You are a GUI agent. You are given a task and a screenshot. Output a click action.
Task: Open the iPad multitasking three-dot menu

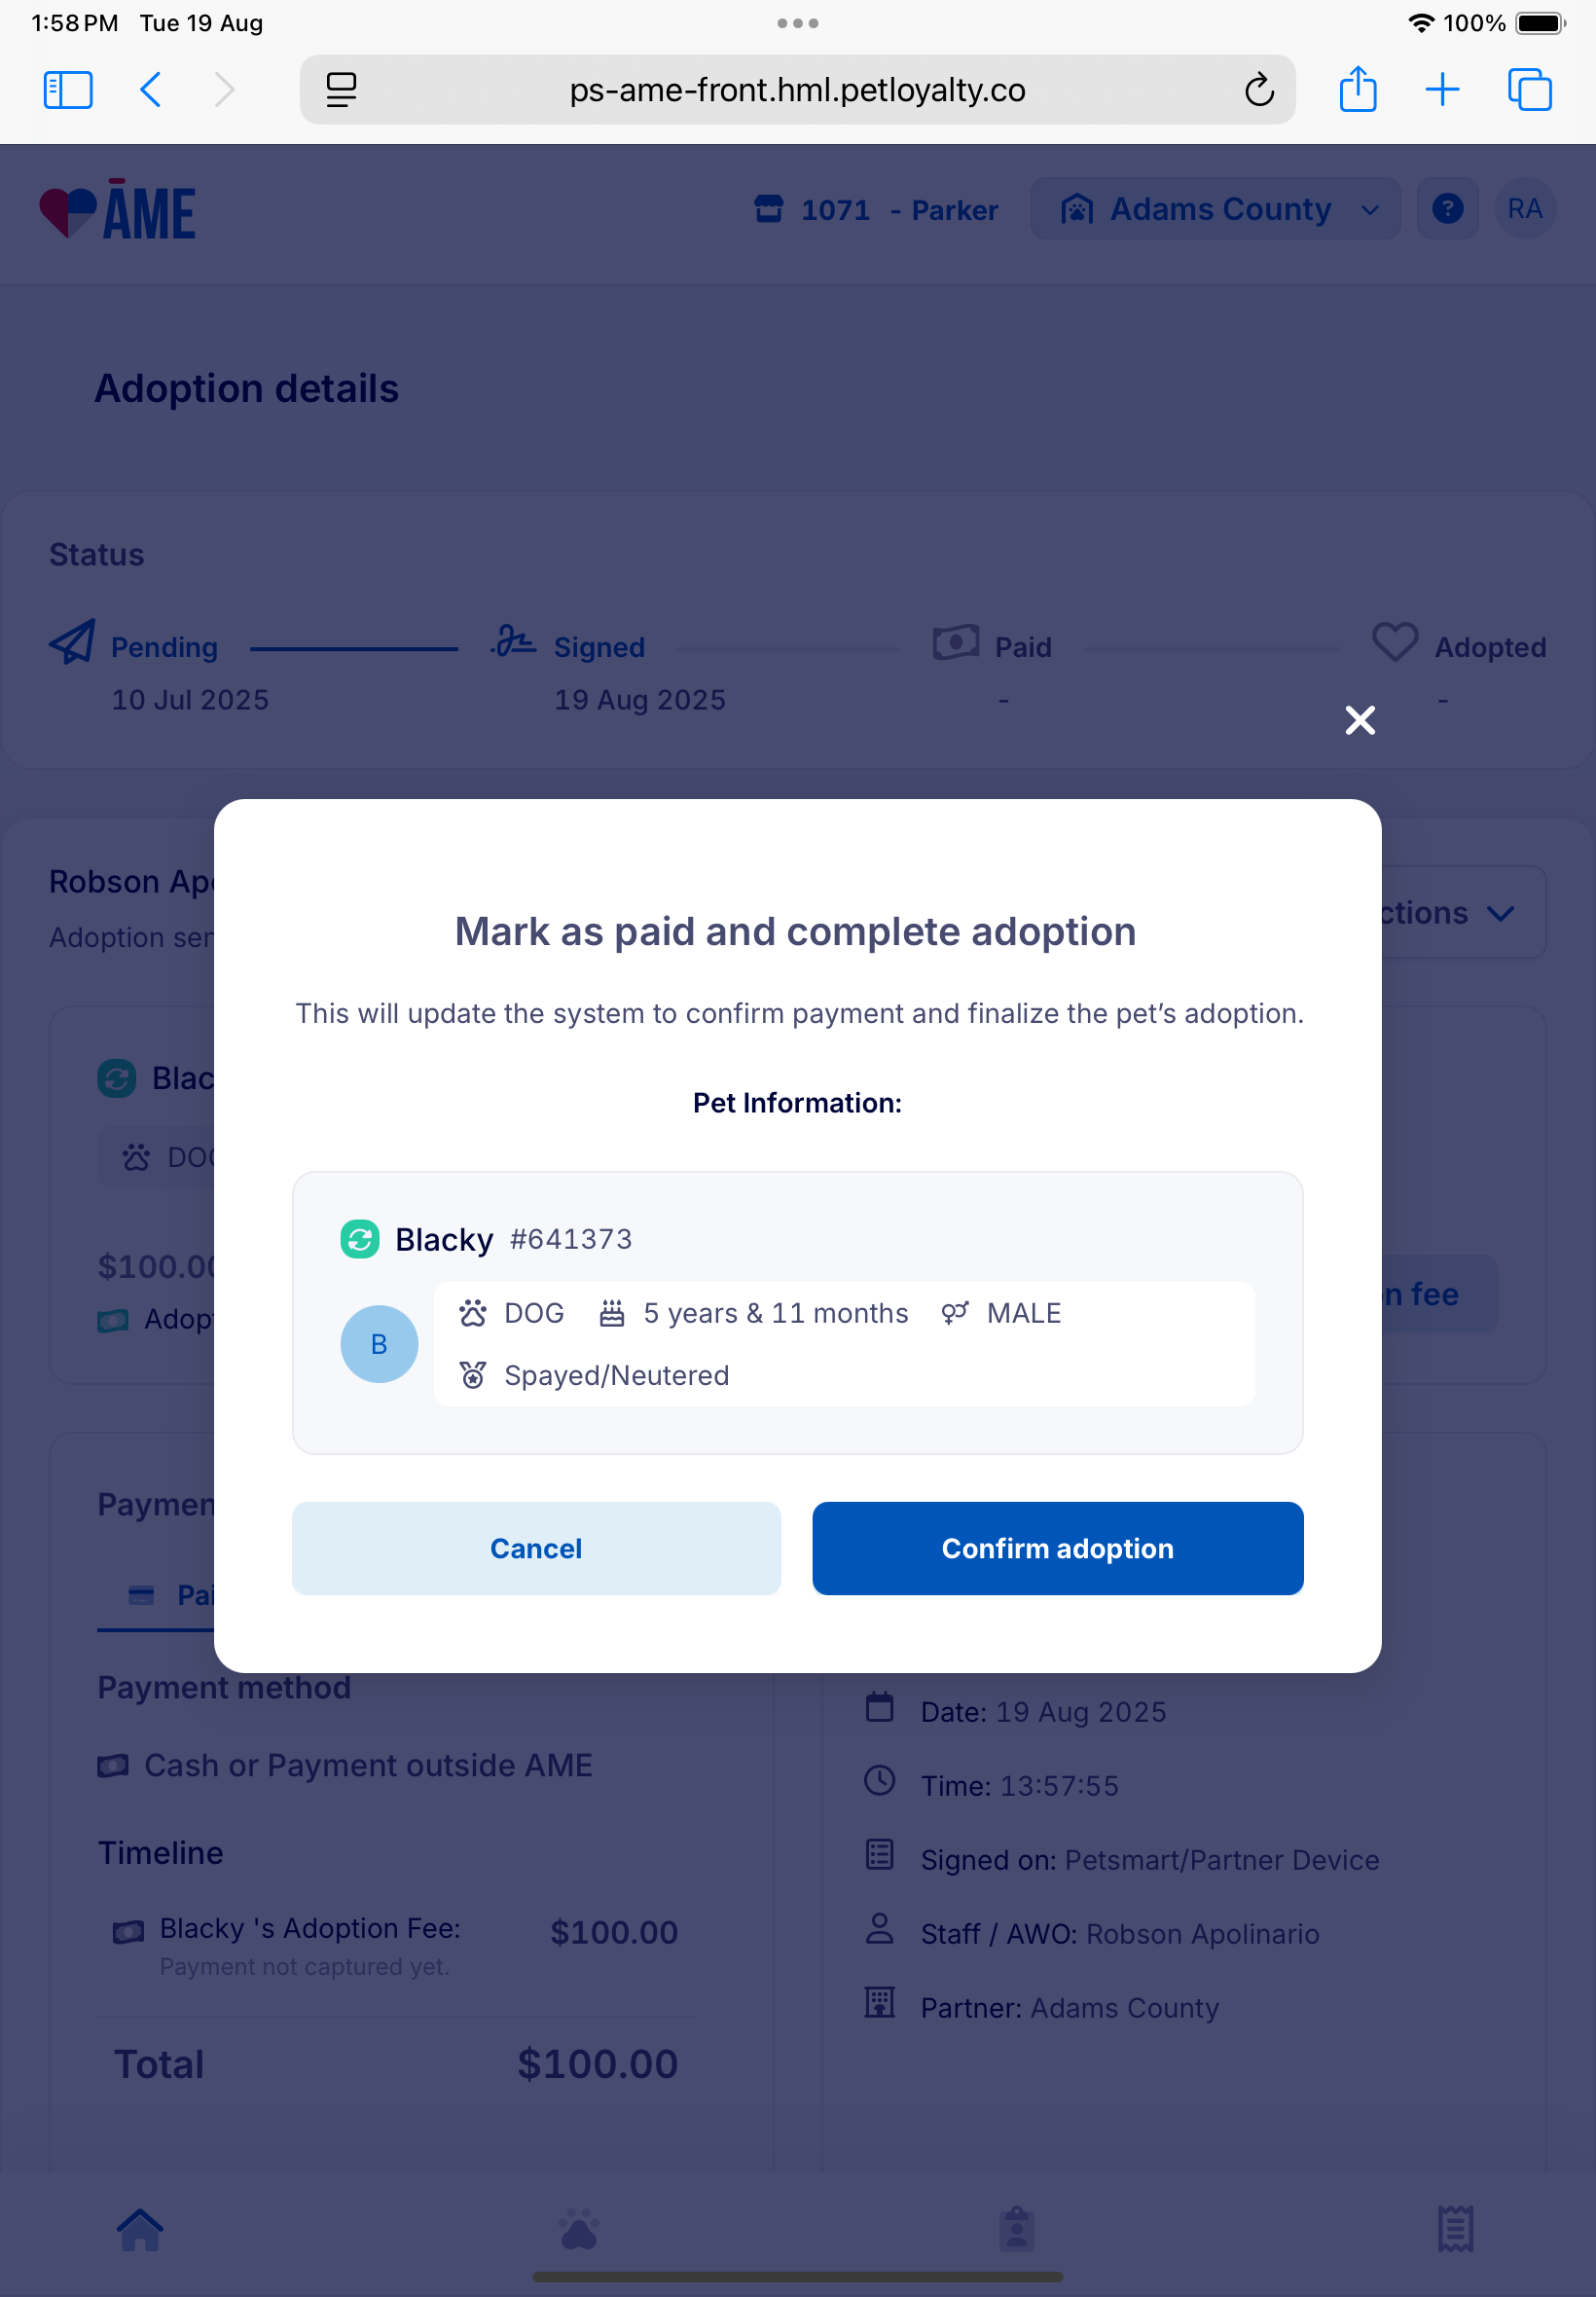tap(797, 22)
